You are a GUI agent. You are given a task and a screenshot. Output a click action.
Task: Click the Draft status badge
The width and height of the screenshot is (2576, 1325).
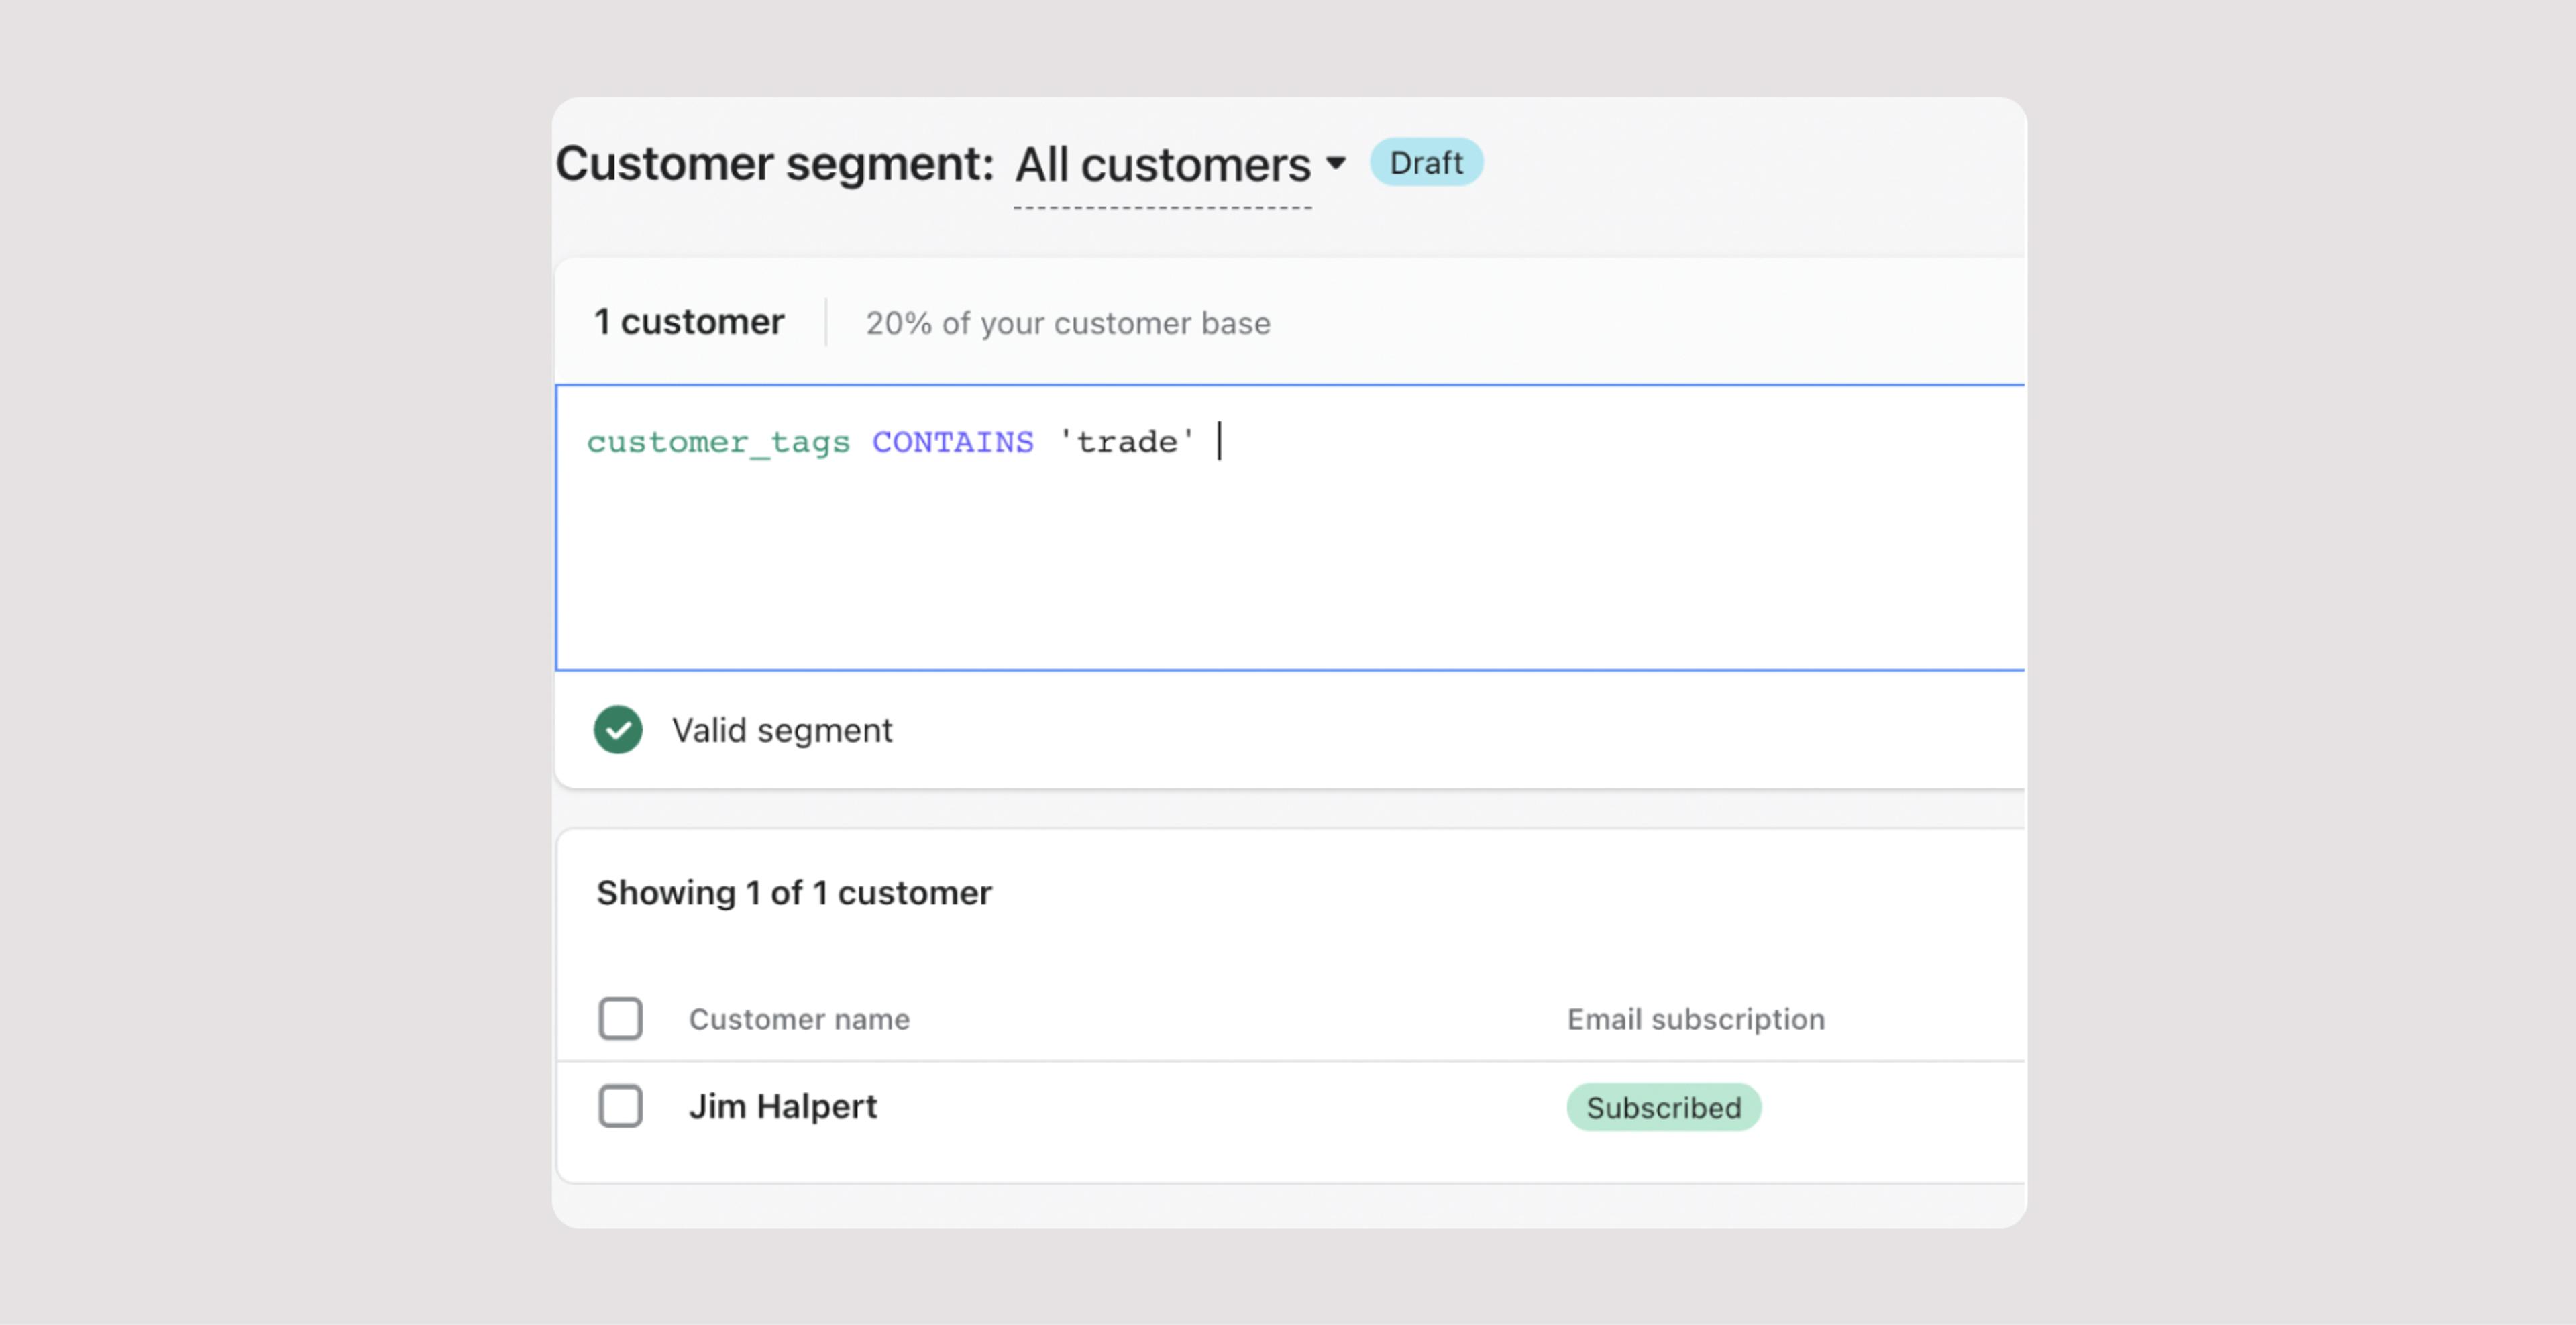coord(1425,163)
